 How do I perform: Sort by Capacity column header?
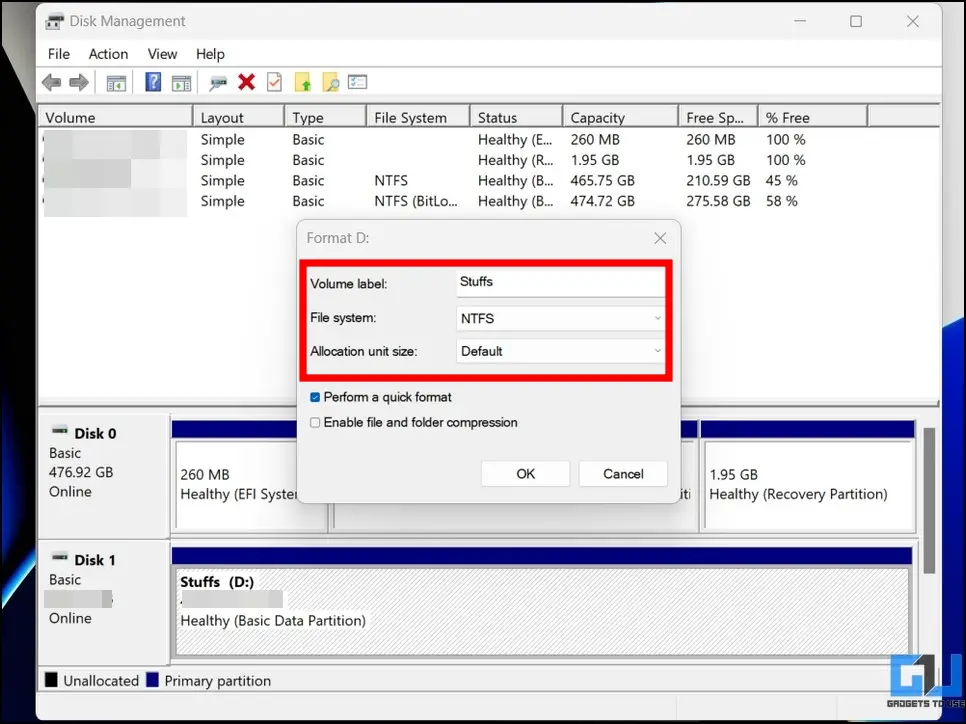620,117
